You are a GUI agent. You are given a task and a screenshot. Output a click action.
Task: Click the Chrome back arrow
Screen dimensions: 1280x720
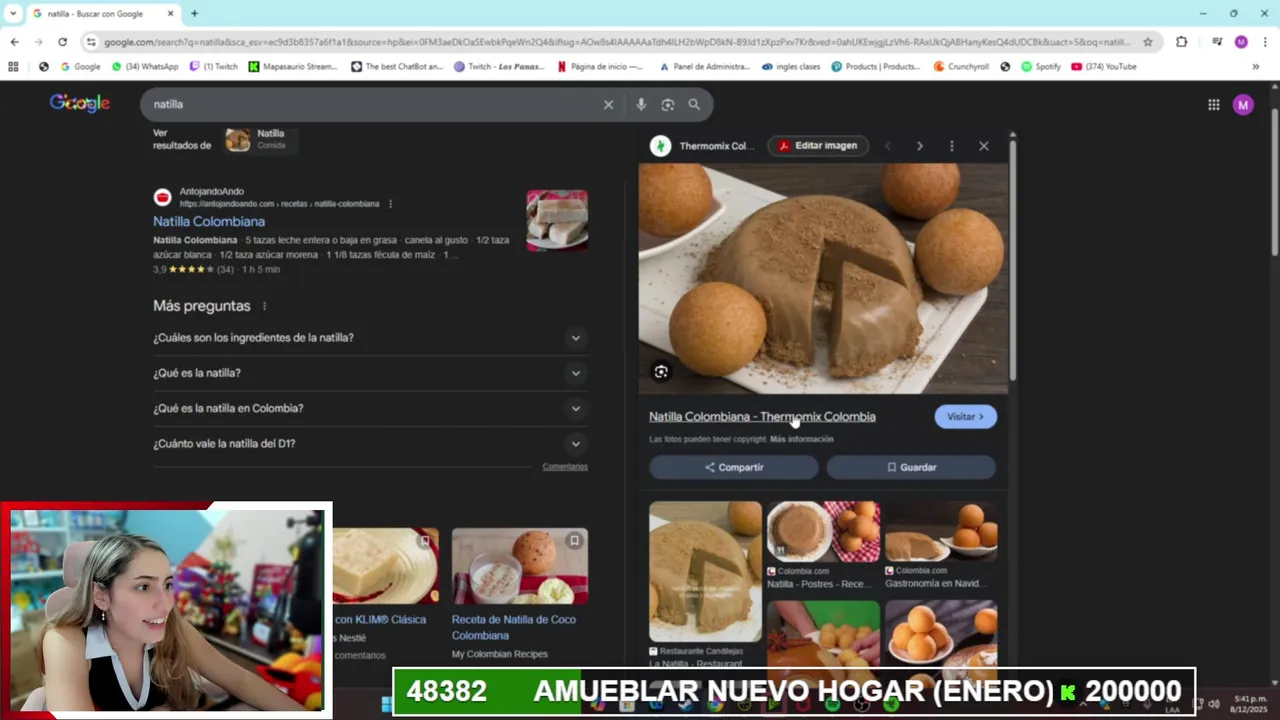coord(14,42)
